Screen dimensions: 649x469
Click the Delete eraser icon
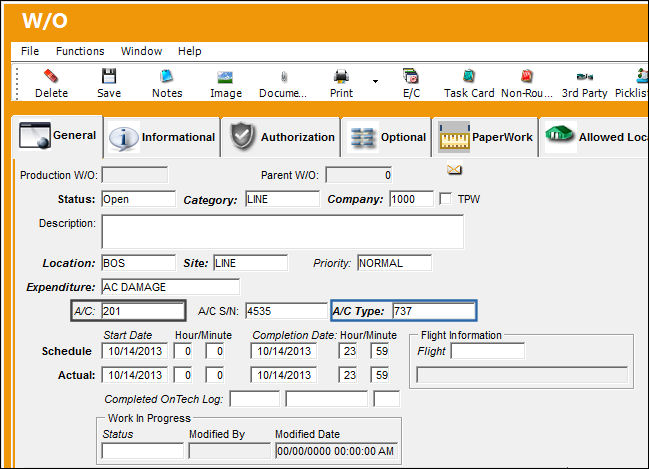pos(51,76)
